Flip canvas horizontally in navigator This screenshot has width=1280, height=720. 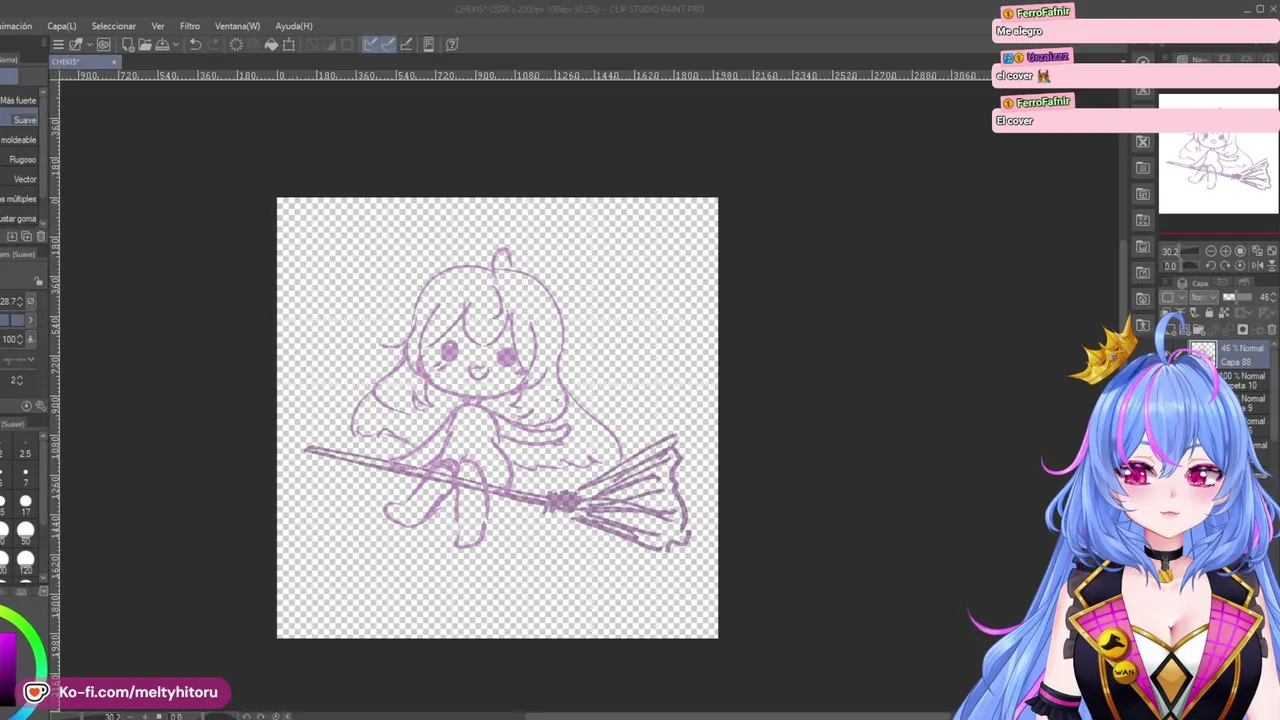[x=1257, y=265]
